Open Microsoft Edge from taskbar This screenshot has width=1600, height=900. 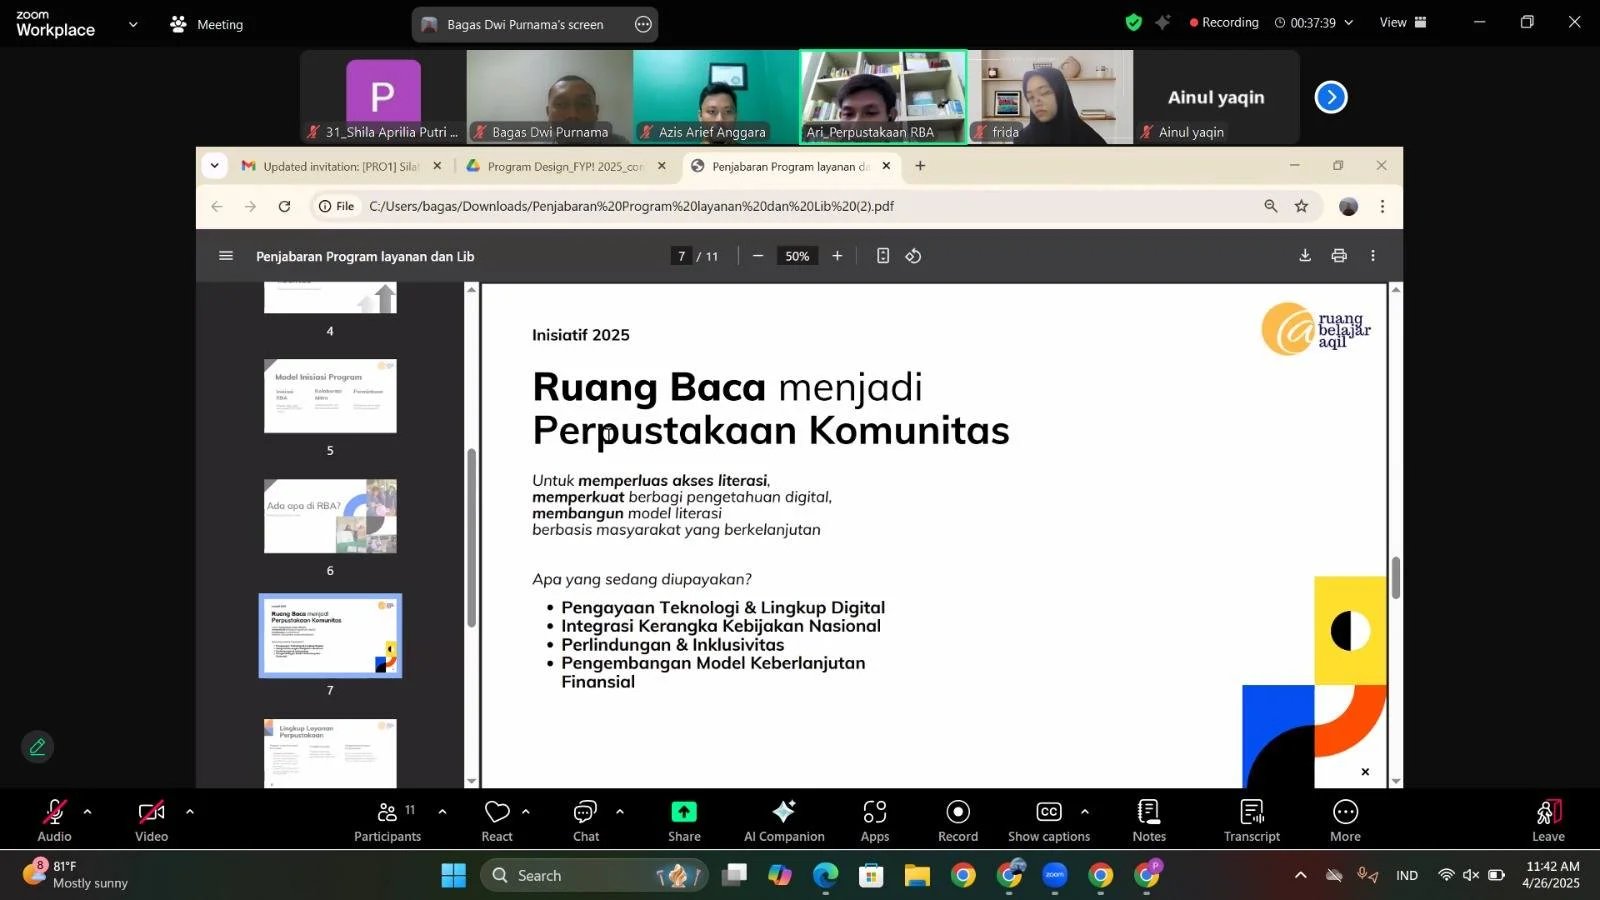pos(825,876)
